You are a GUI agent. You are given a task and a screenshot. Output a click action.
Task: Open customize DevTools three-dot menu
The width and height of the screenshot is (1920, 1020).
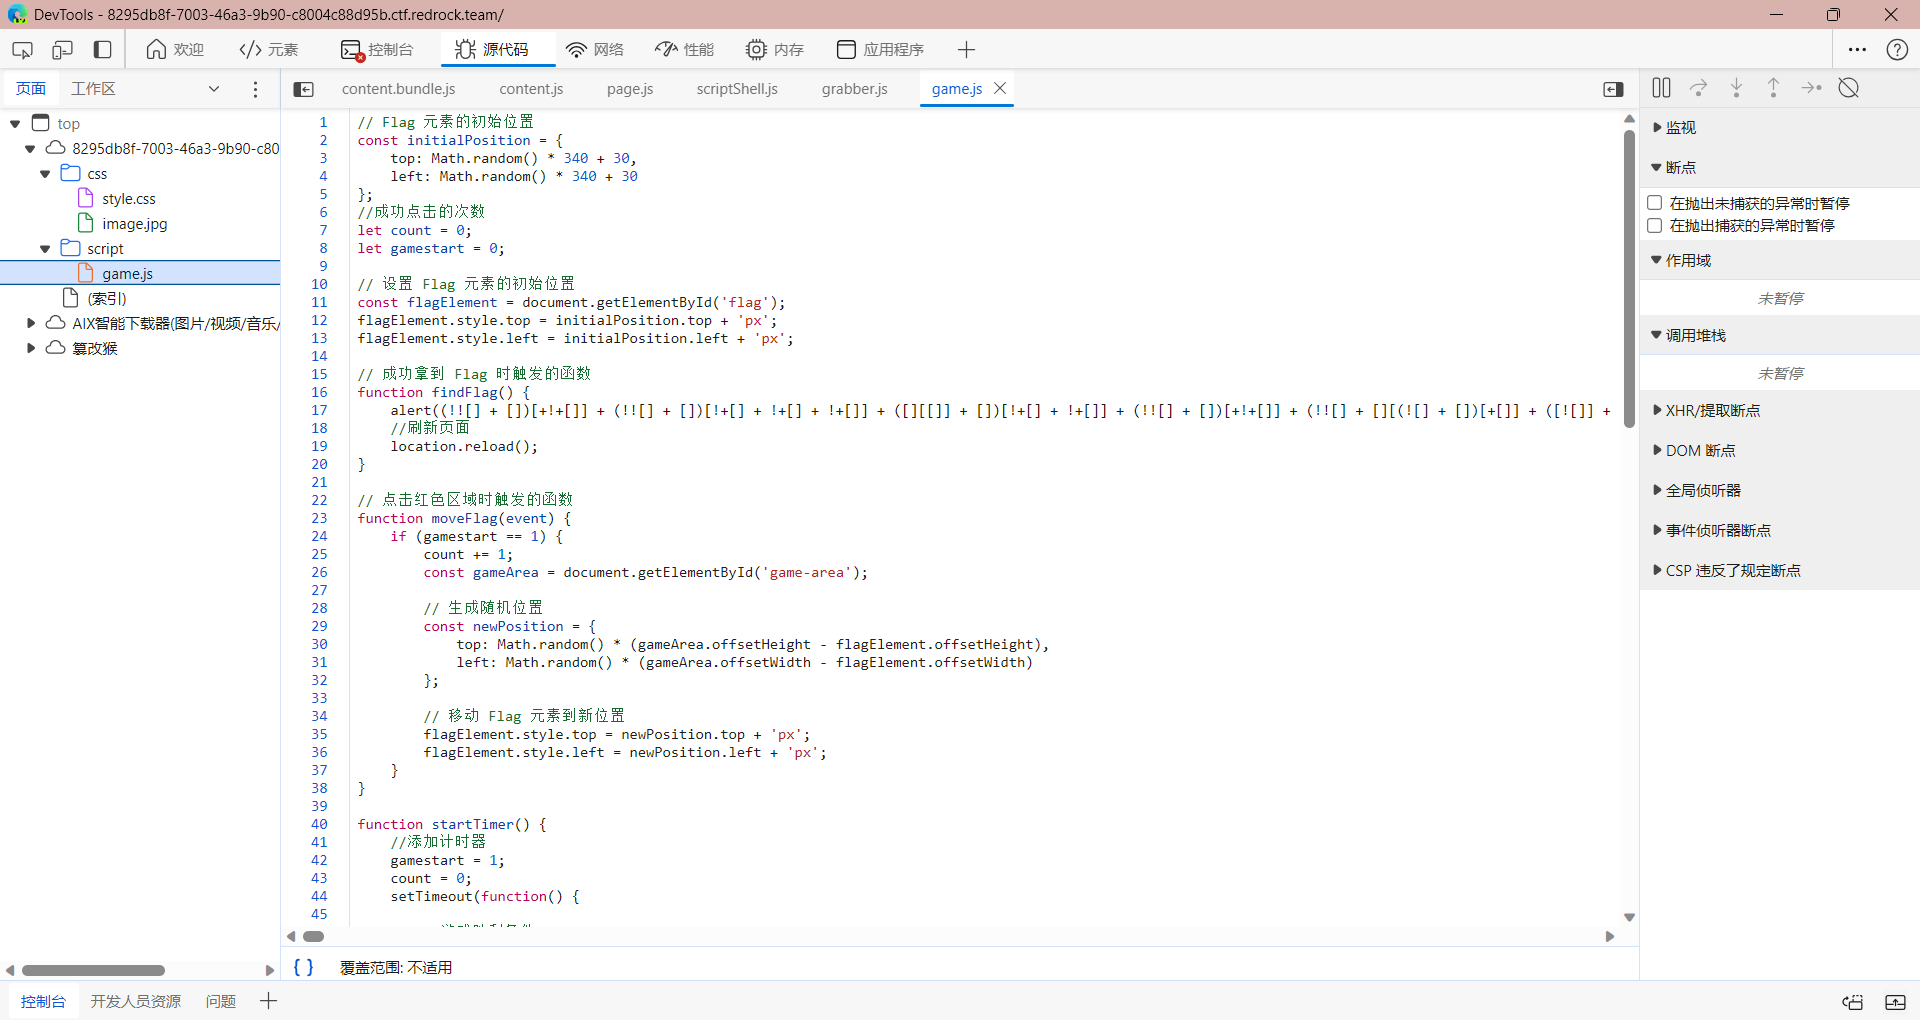(x=1857, y=50)
